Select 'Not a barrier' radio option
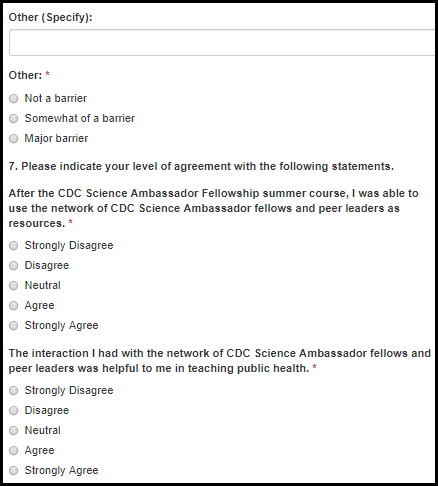The width and height of the screenshot is (438, 486). coord(13,99)
